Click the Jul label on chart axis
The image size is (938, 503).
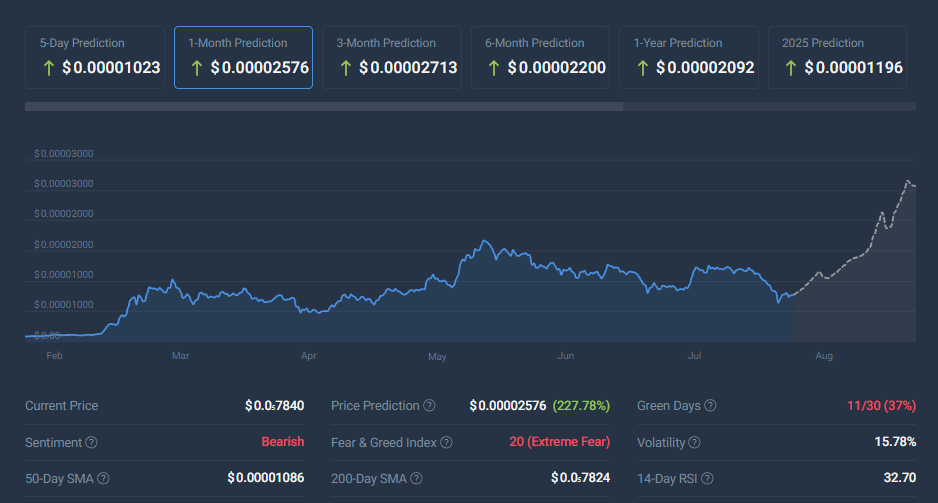694,356
